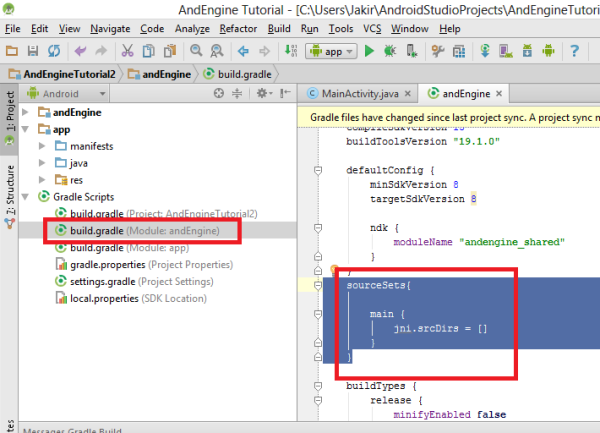Open the Refactor menu
This screenshot has width=600, height=433.
(x=237, y=29)
